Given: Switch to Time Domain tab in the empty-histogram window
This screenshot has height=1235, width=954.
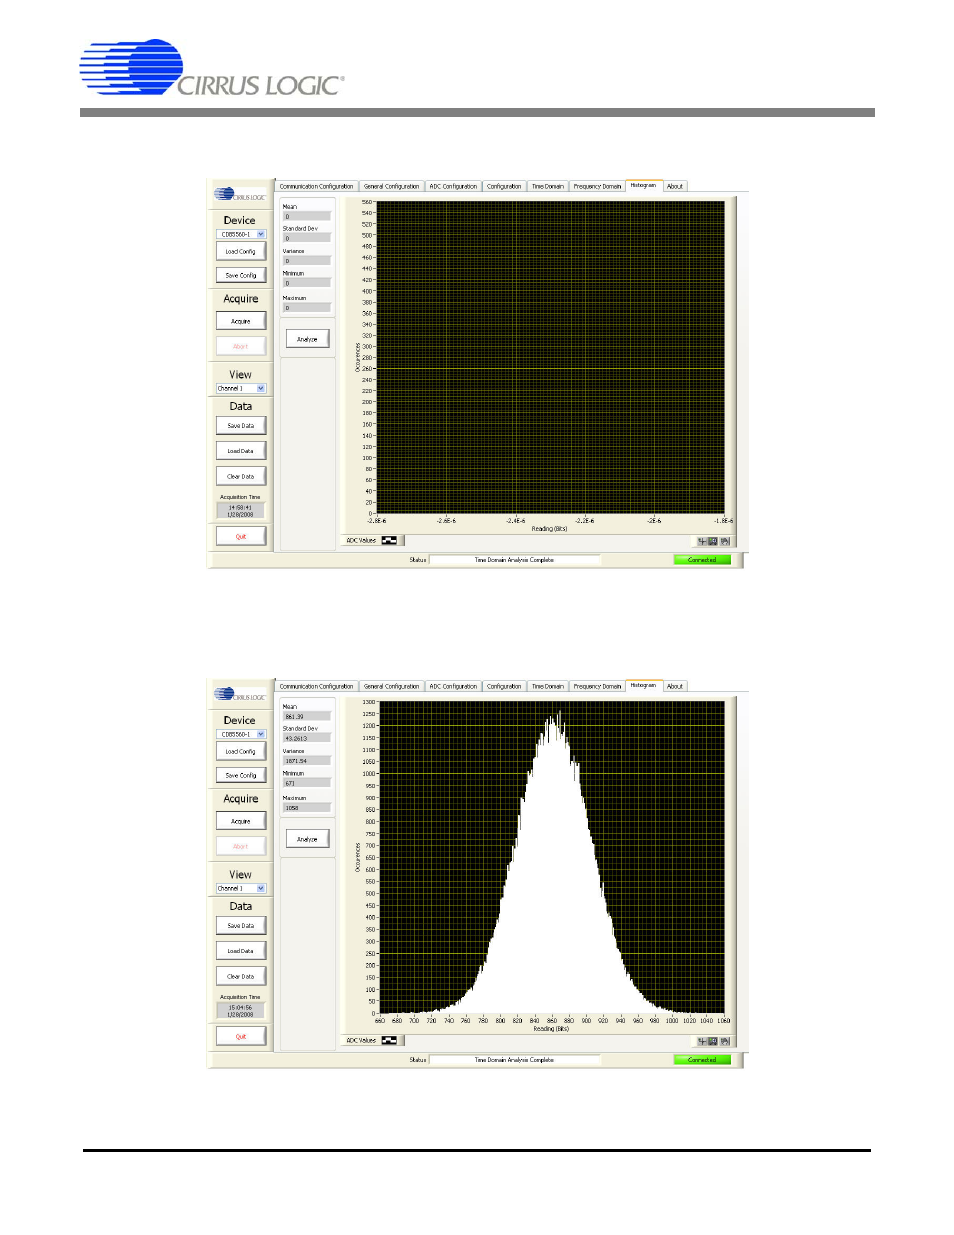Looking at the screenshot, I should point(547,186).
